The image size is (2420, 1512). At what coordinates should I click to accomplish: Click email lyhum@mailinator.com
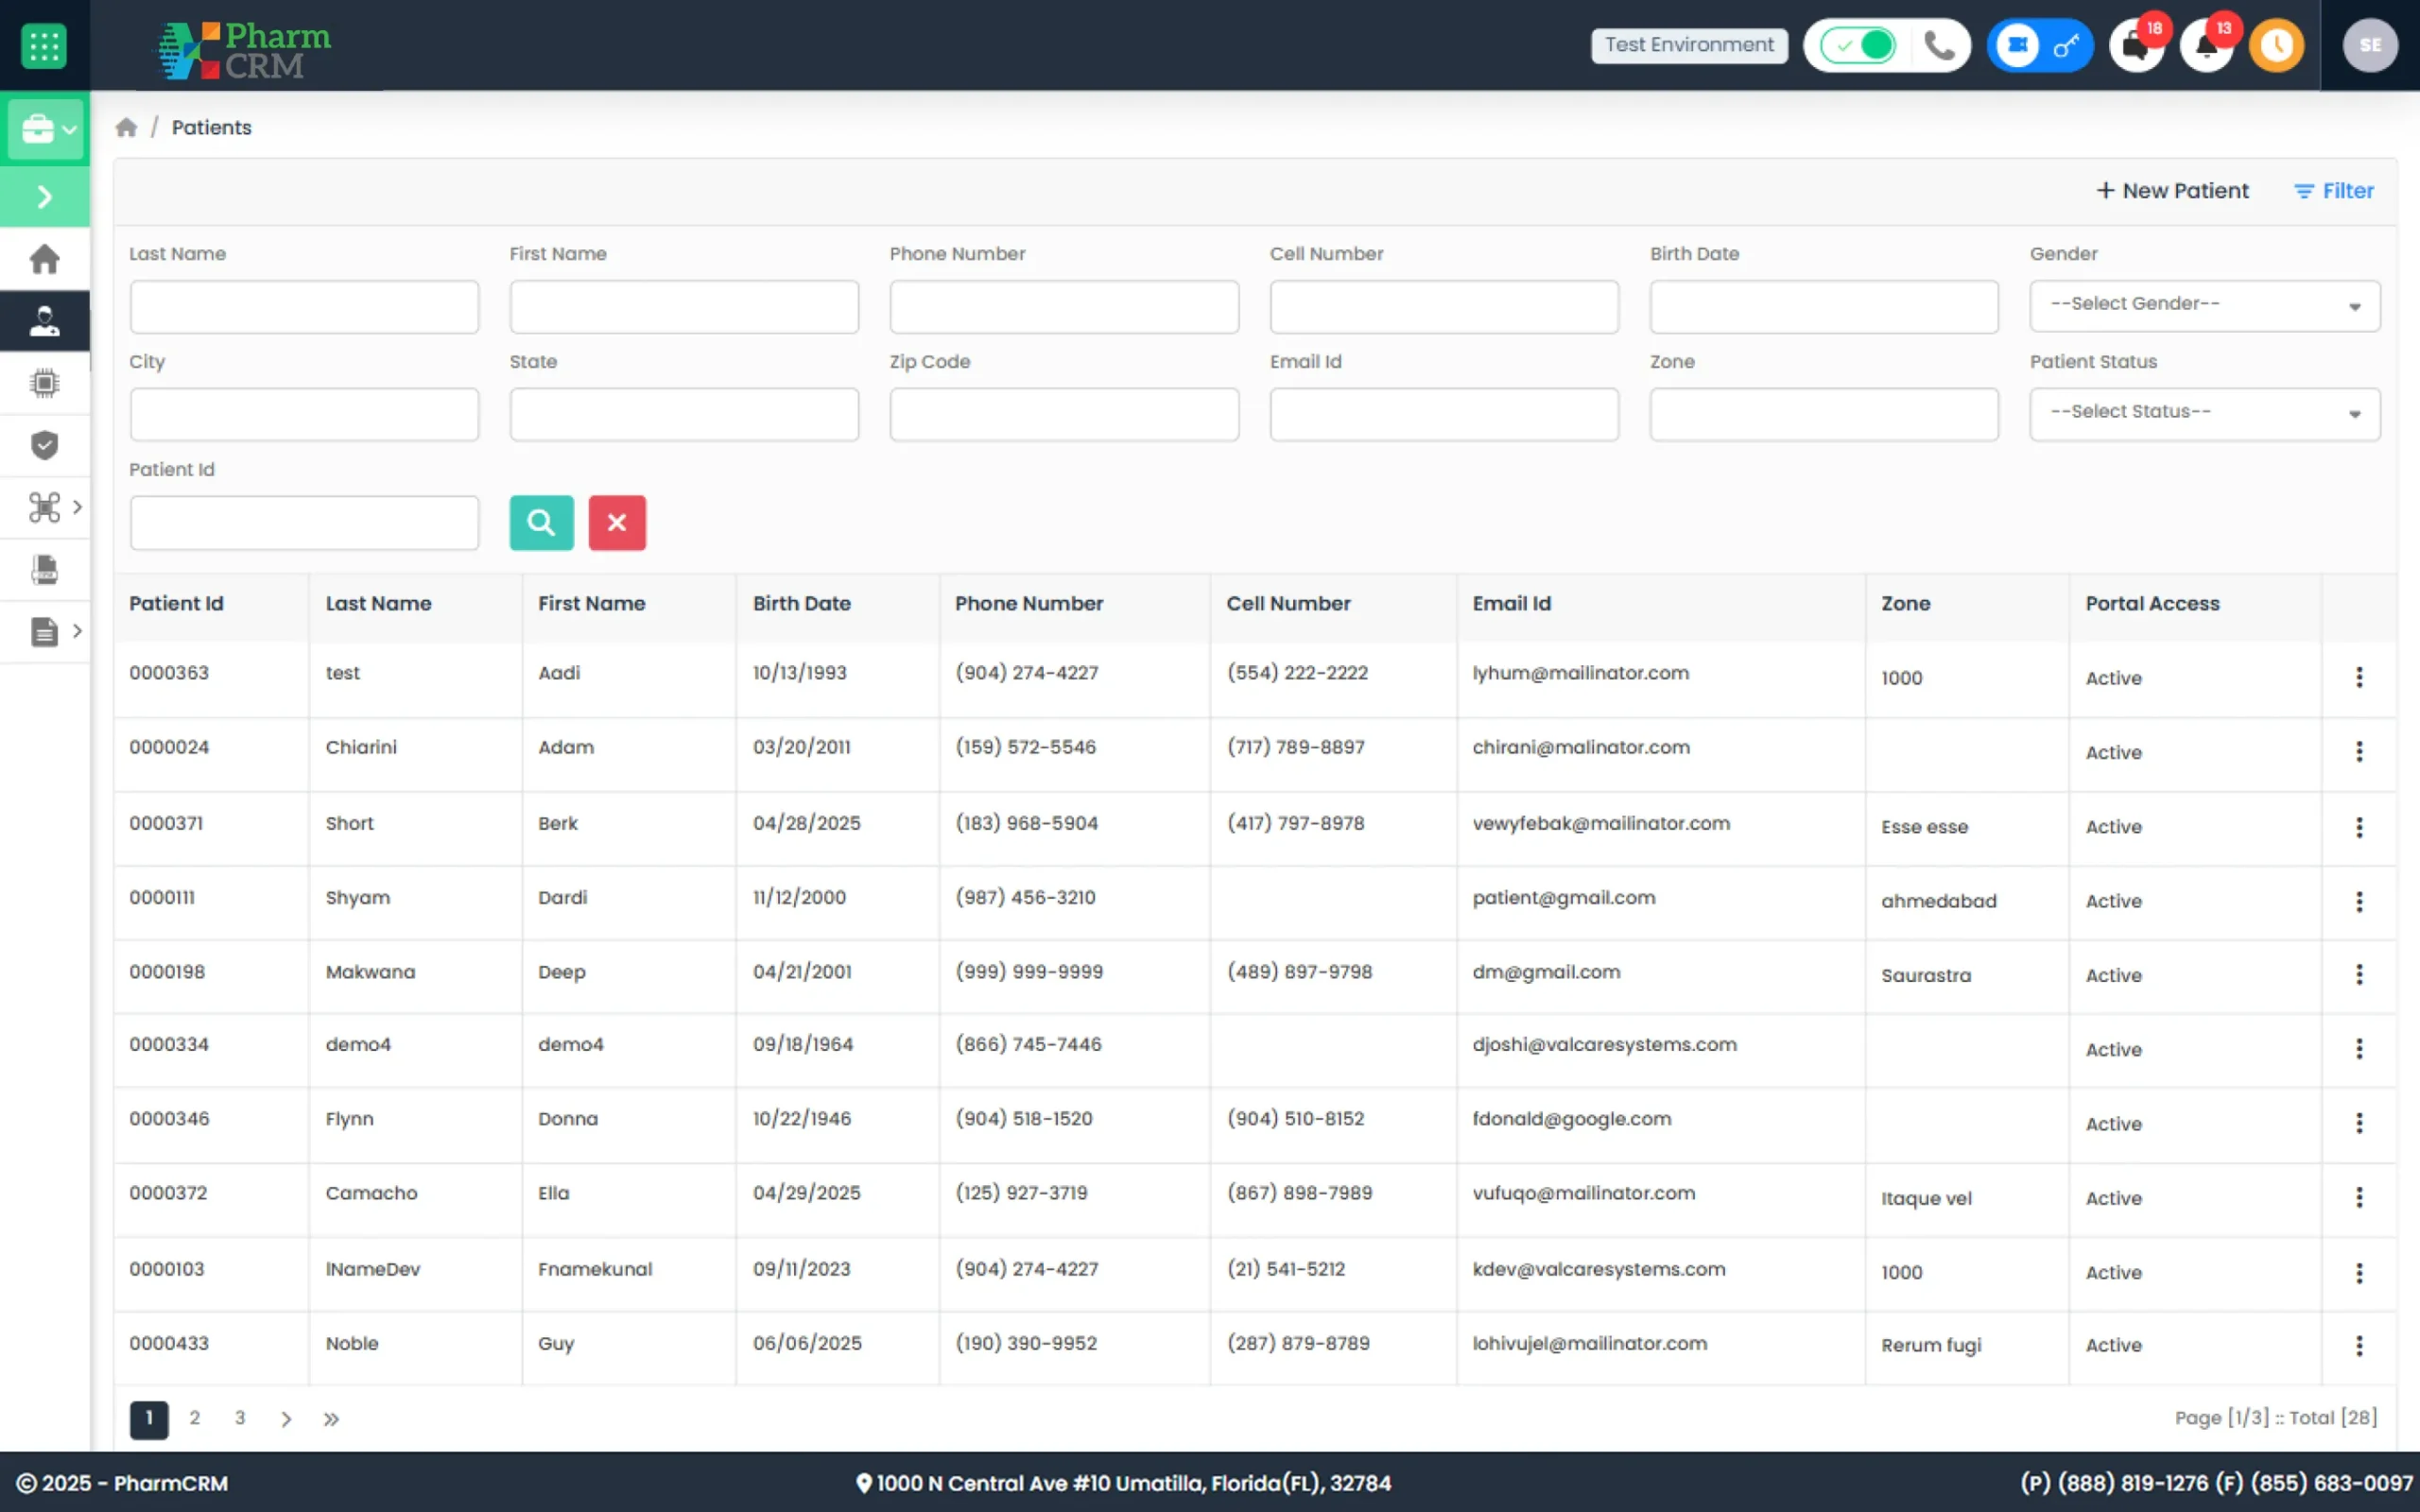click(x=1580, y=673)
